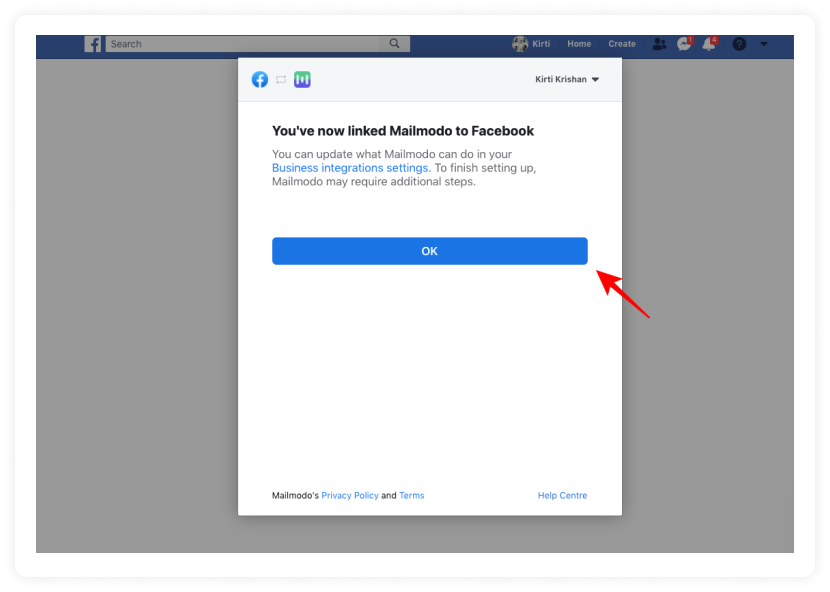Open the Help Centre link
The image size is (830, 592).
562,496
